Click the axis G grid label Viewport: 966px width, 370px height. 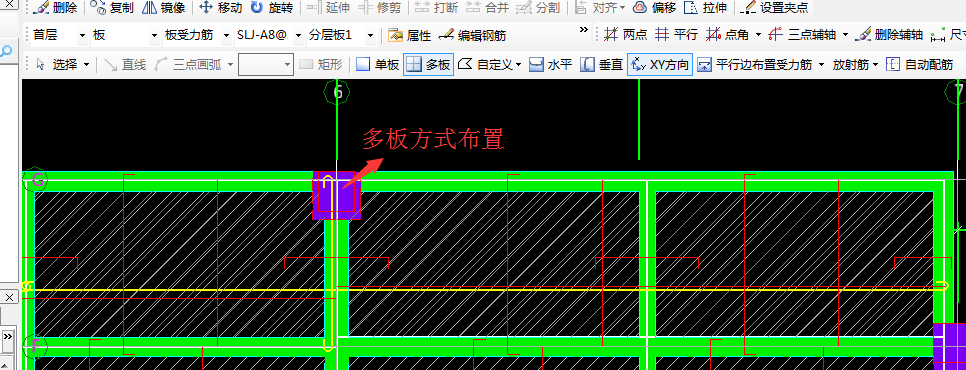pos(36,180)
